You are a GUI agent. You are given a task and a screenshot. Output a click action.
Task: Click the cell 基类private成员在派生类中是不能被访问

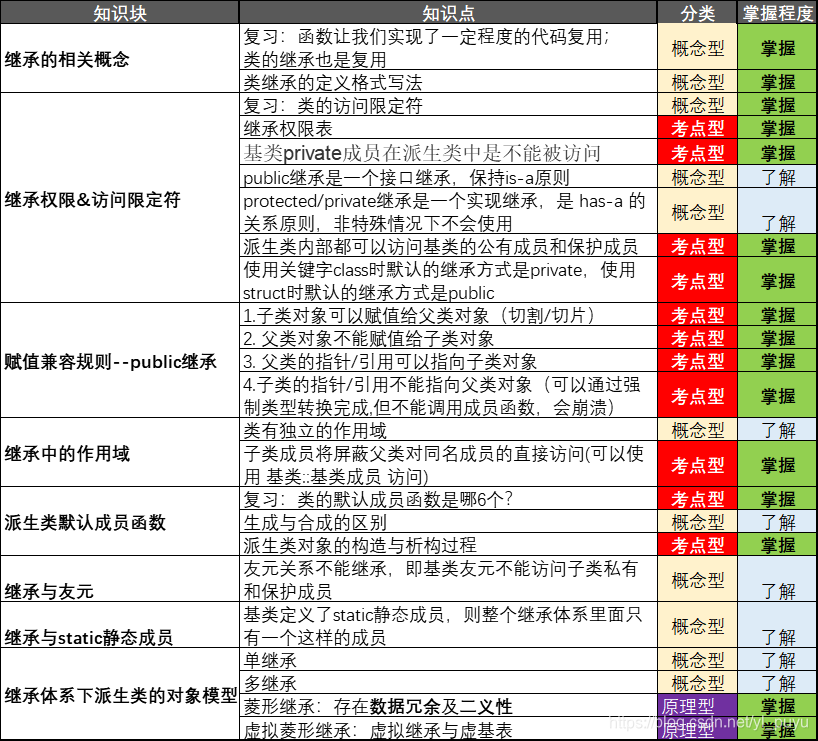point(448,152)
